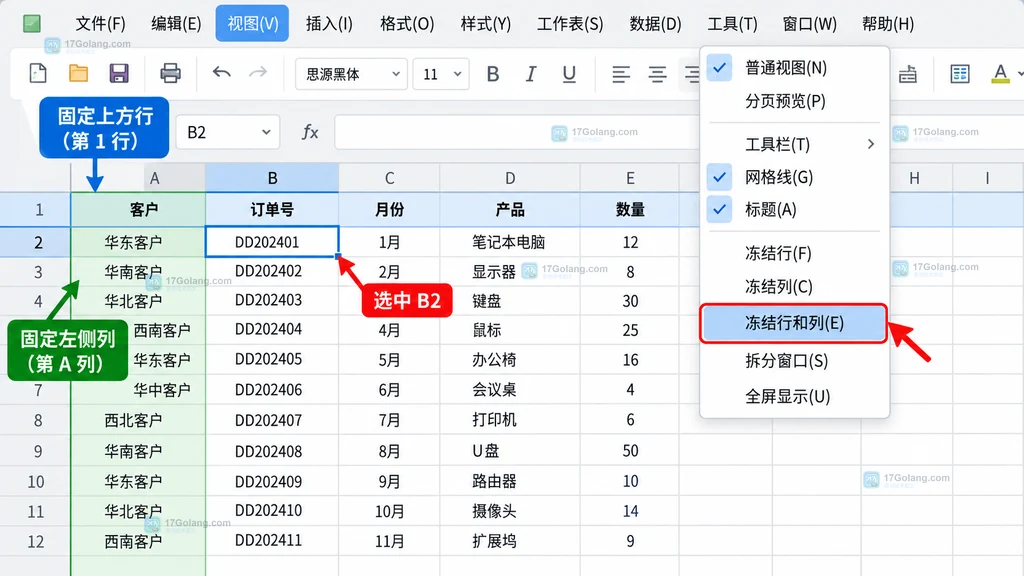
Task: Select column E header
Action: point(630,178)
